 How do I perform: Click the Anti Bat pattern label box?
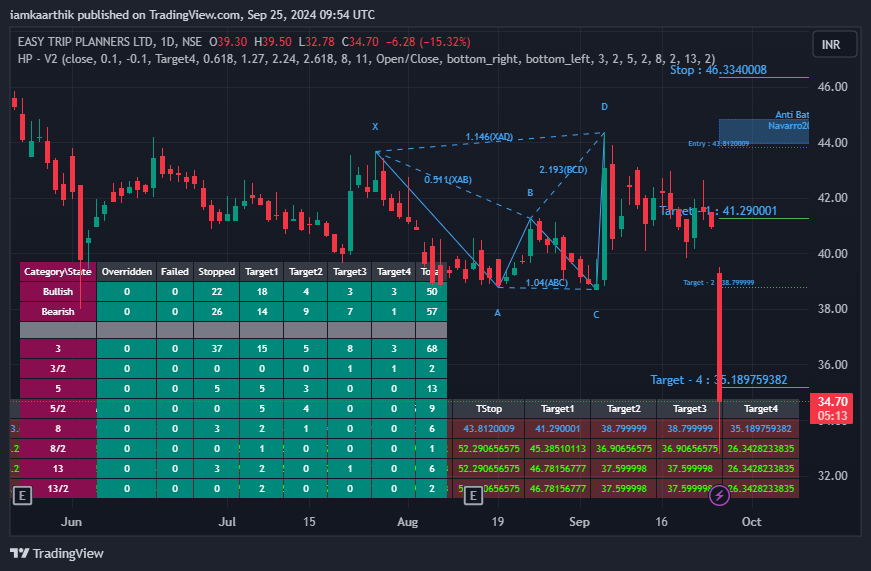coord(764,131)
